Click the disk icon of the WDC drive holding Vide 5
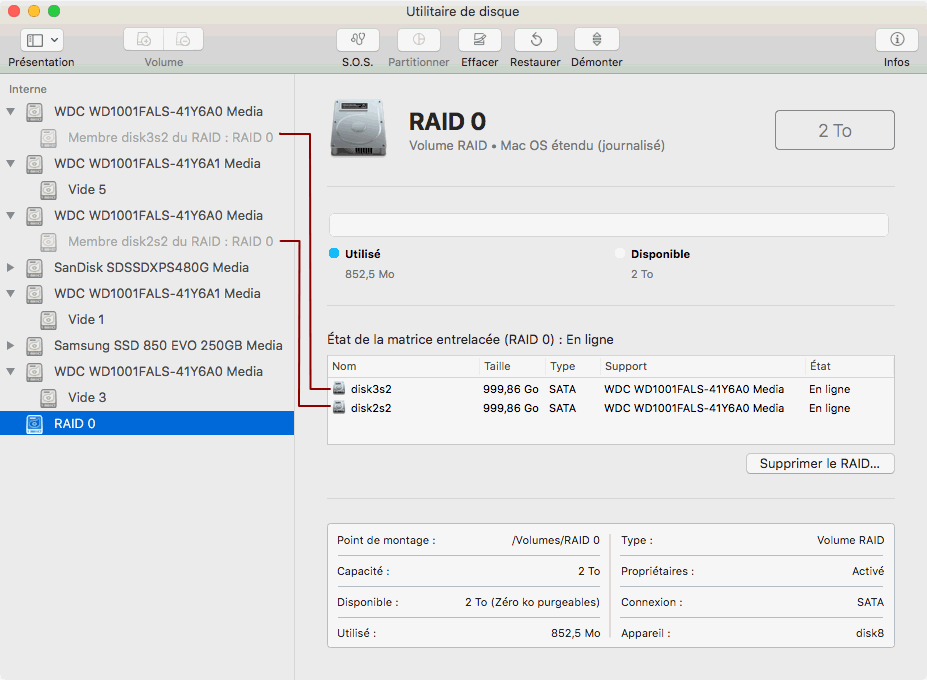Image resolution: width=927 pixels, height=680 pixels. [34, 164]
